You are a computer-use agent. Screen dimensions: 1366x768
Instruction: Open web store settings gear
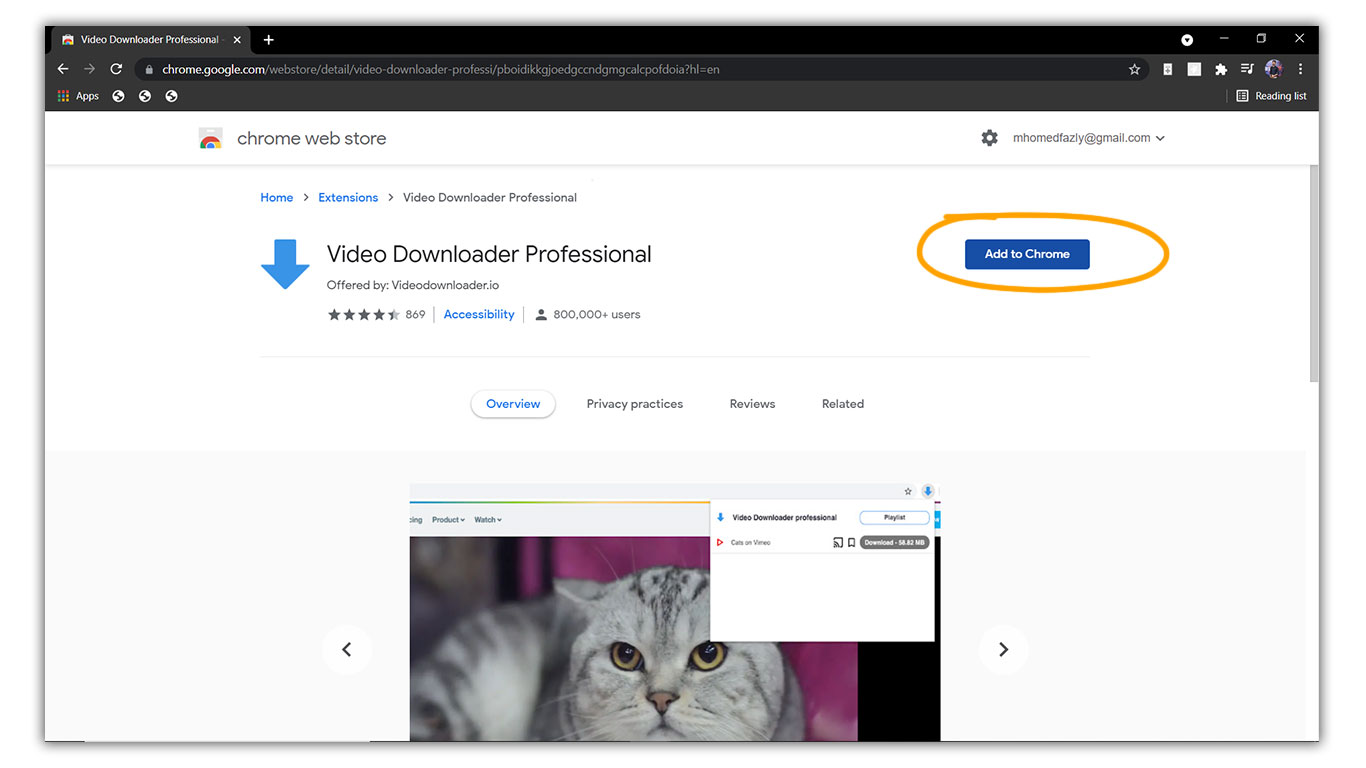click(x=989, y=138)
